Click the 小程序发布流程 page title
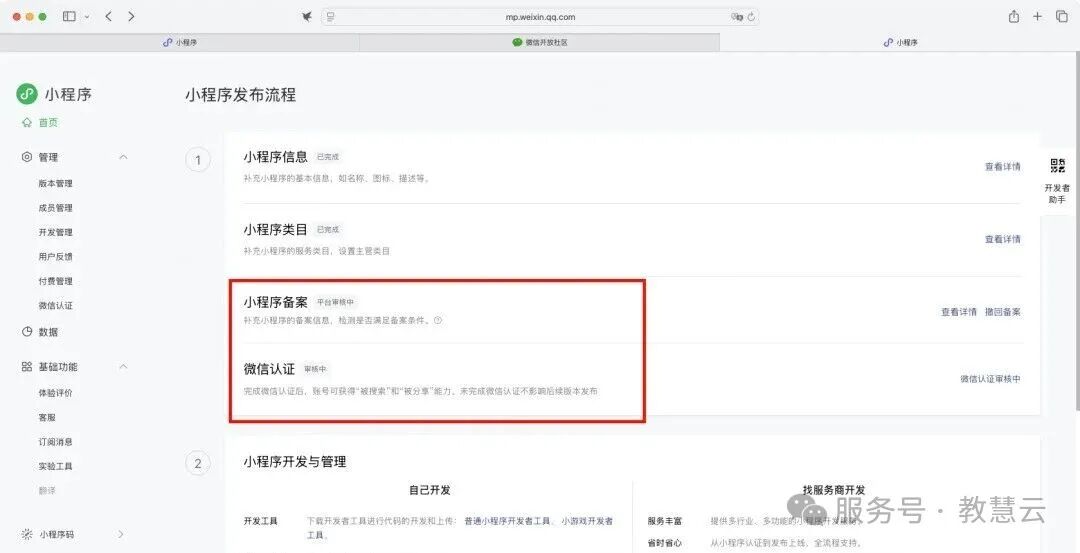The height and width of the screenshot is (553, 1080). pyautogui.click(x=240, y=95)
